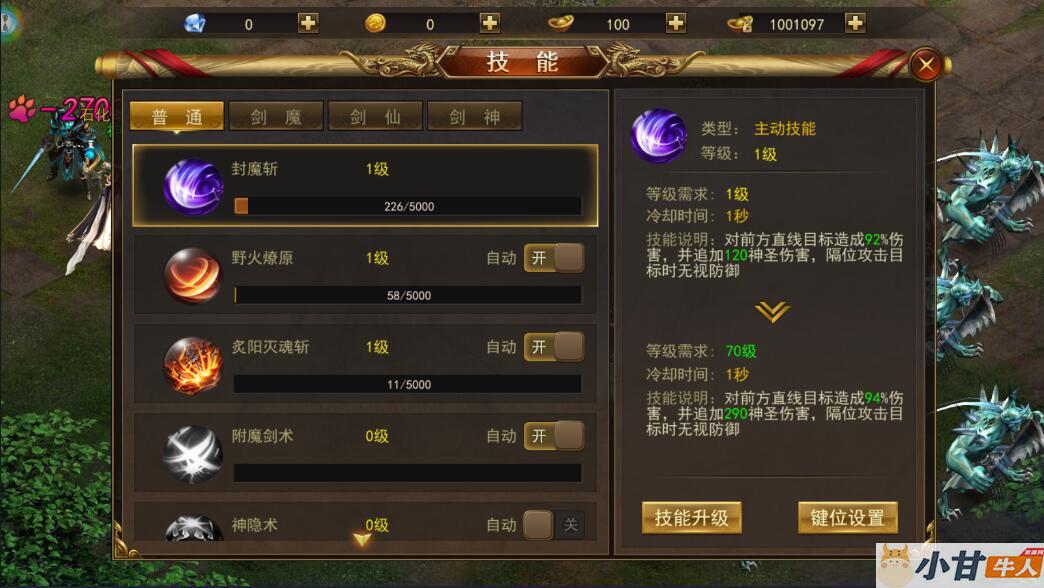This screenshot has width=1044, height=588.
Task: Toggle auto-cast switch for 野火燎原
Action: tap(554, 258)
